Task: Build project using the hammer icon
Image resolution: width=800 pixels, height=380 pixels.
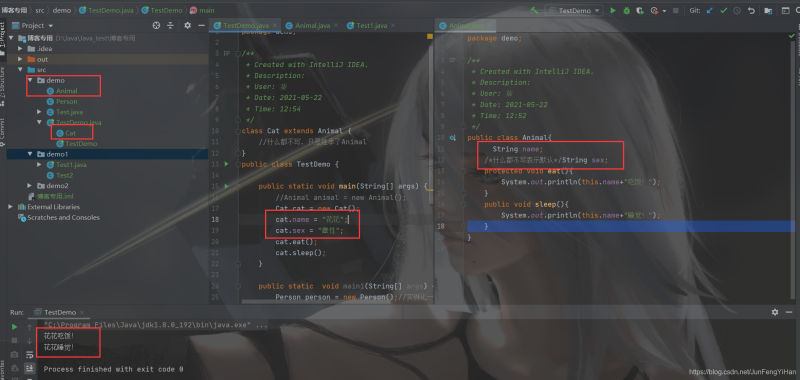Action: click(535, 10)
